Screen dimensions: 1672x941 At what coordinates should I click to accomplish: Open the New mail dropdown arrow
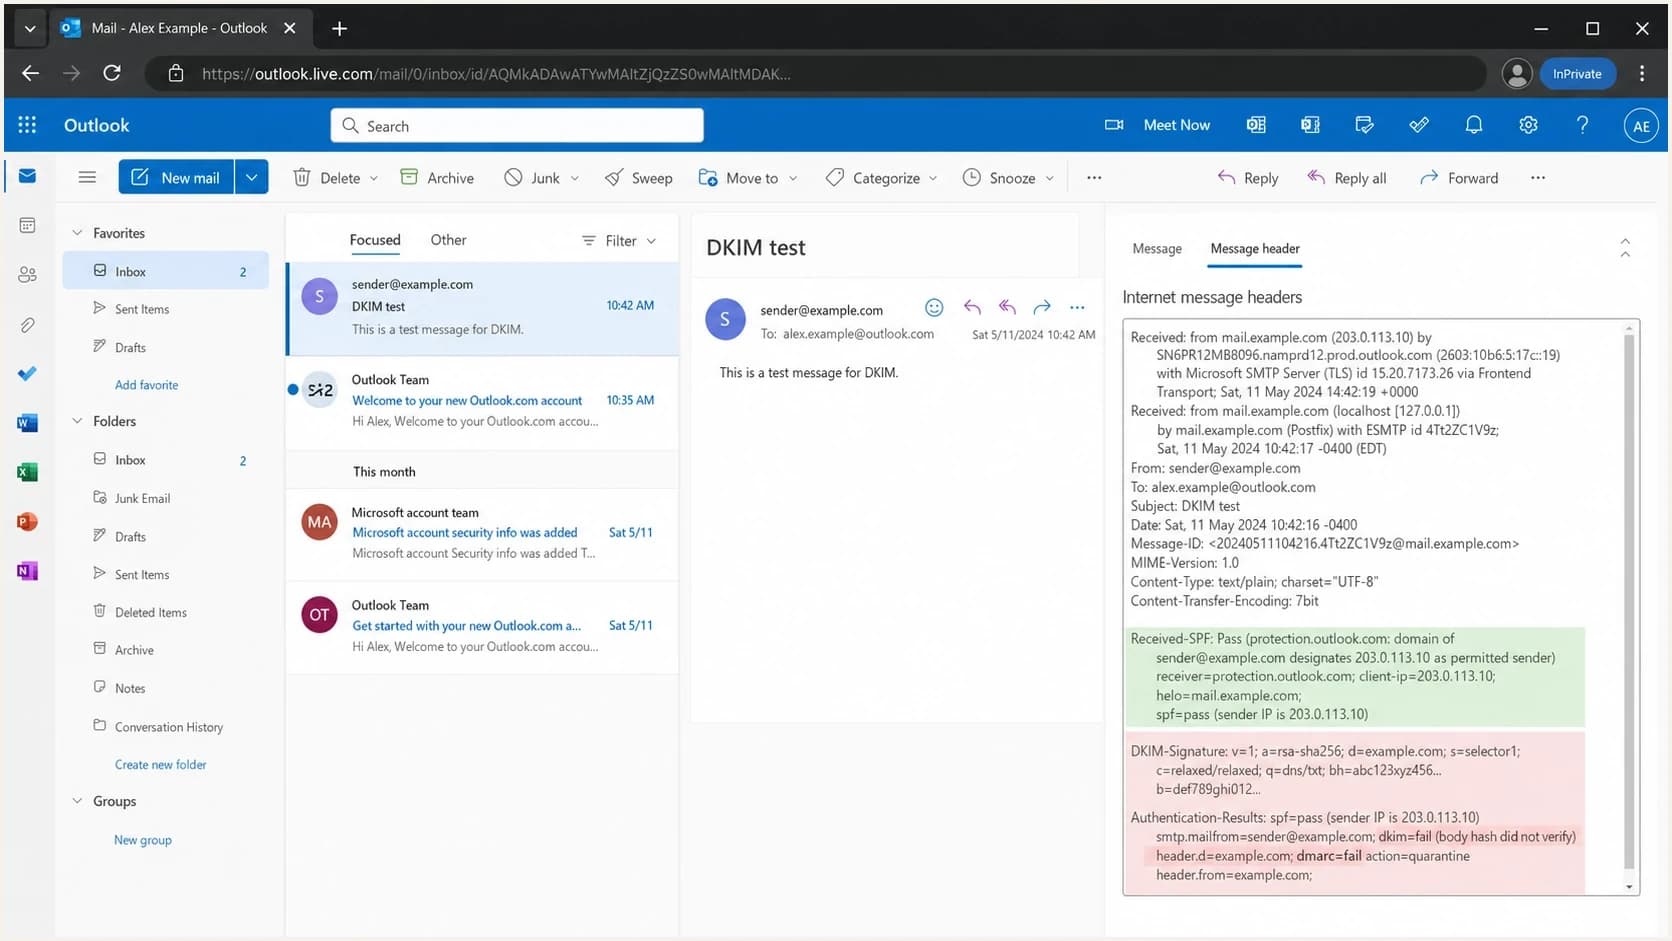252,177
